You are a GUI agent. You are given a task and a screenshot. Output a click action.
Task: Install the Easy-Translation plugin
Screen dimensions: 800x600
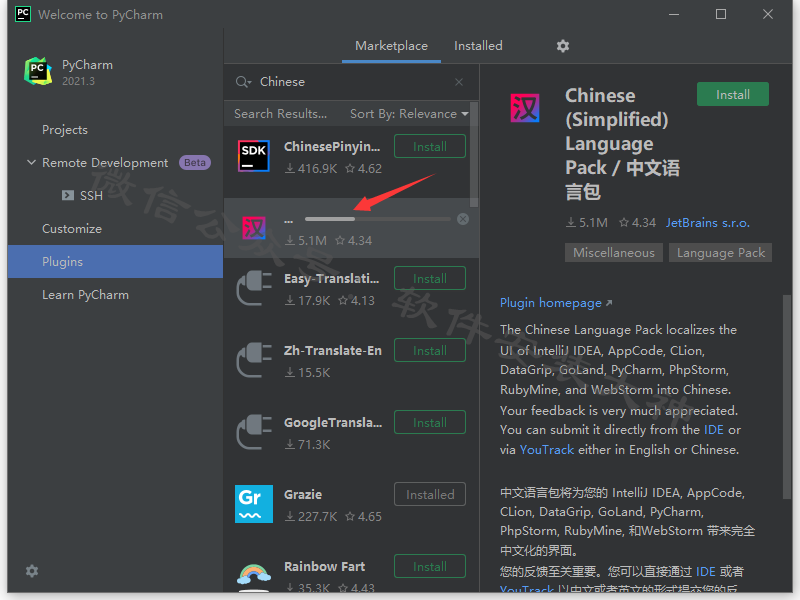(x=430, y=279)
